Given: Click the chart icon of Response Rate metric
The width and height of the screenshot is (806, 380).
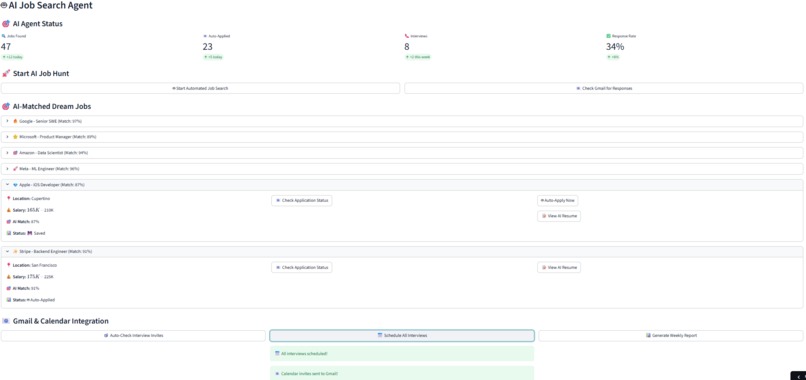Looking at the screenshot, I should click(x=608, y=36).
